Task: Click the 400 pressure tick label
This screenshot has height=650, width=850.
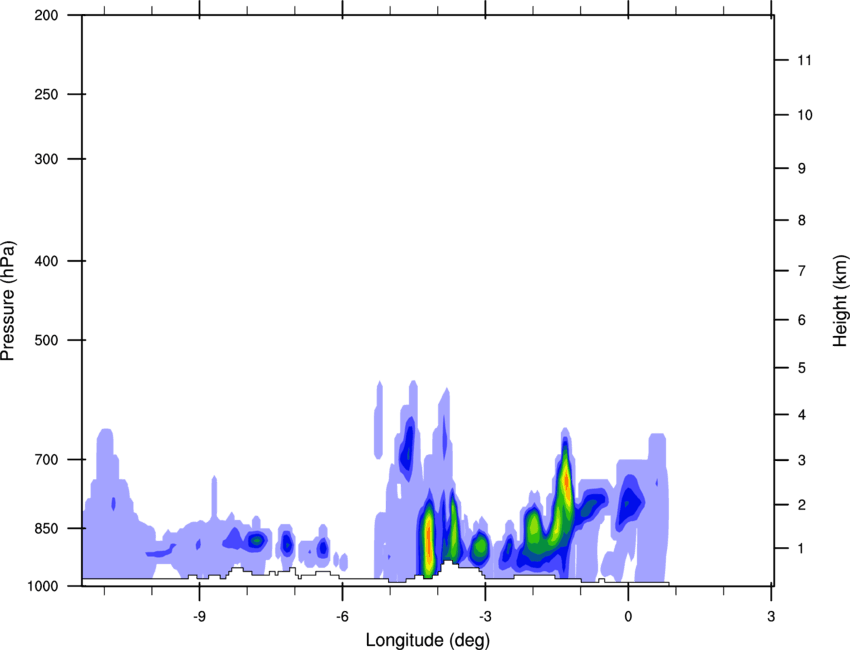Action: [46, 261]
